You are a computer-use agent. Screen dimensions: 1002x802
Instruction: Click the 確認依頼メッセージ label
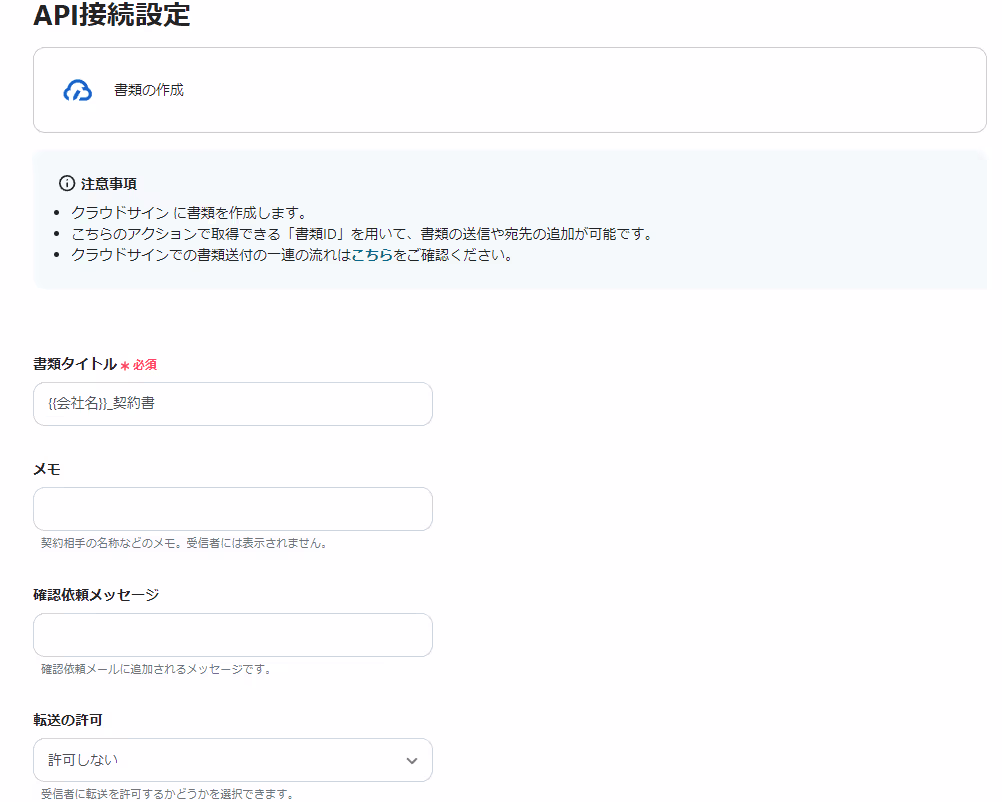(x=96, y=595)
